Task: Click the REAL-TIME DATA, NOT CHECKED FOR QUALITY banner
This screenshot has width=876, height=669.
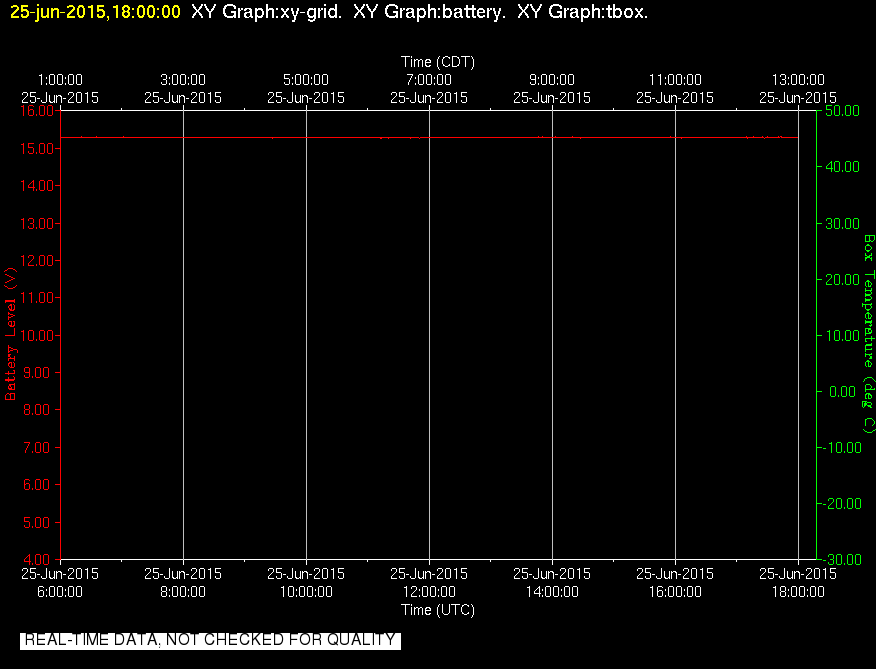Action: 211,640
